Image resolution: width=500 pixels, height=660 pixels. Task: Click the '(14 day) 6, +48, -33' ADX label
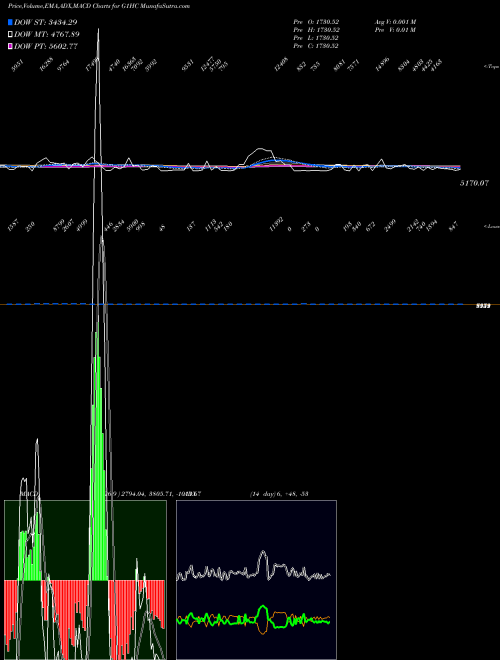279,493
